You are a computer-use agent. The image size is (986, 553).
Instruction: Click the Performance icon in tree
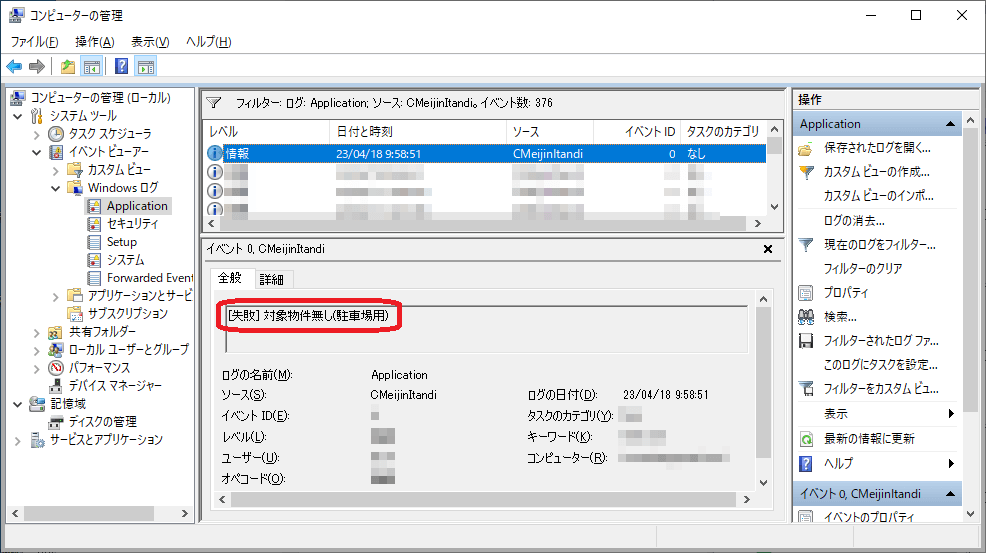pos(57,368)
